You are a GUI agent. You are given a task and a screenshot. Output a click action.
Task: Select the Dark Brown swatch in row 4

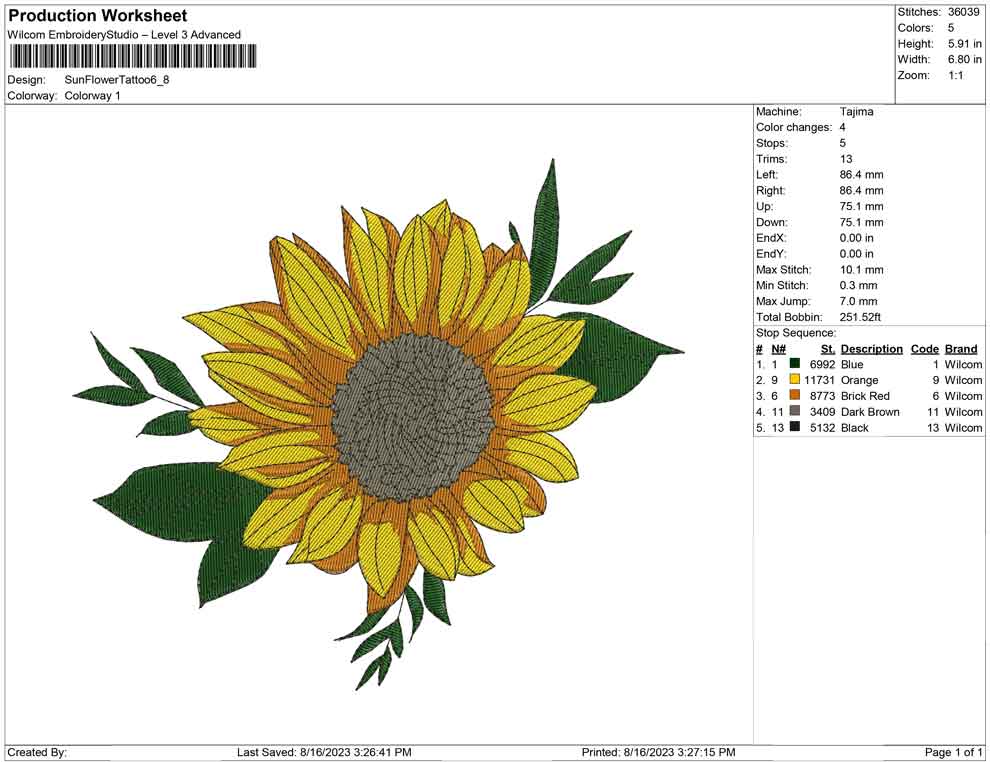click(x=794, y=412)
